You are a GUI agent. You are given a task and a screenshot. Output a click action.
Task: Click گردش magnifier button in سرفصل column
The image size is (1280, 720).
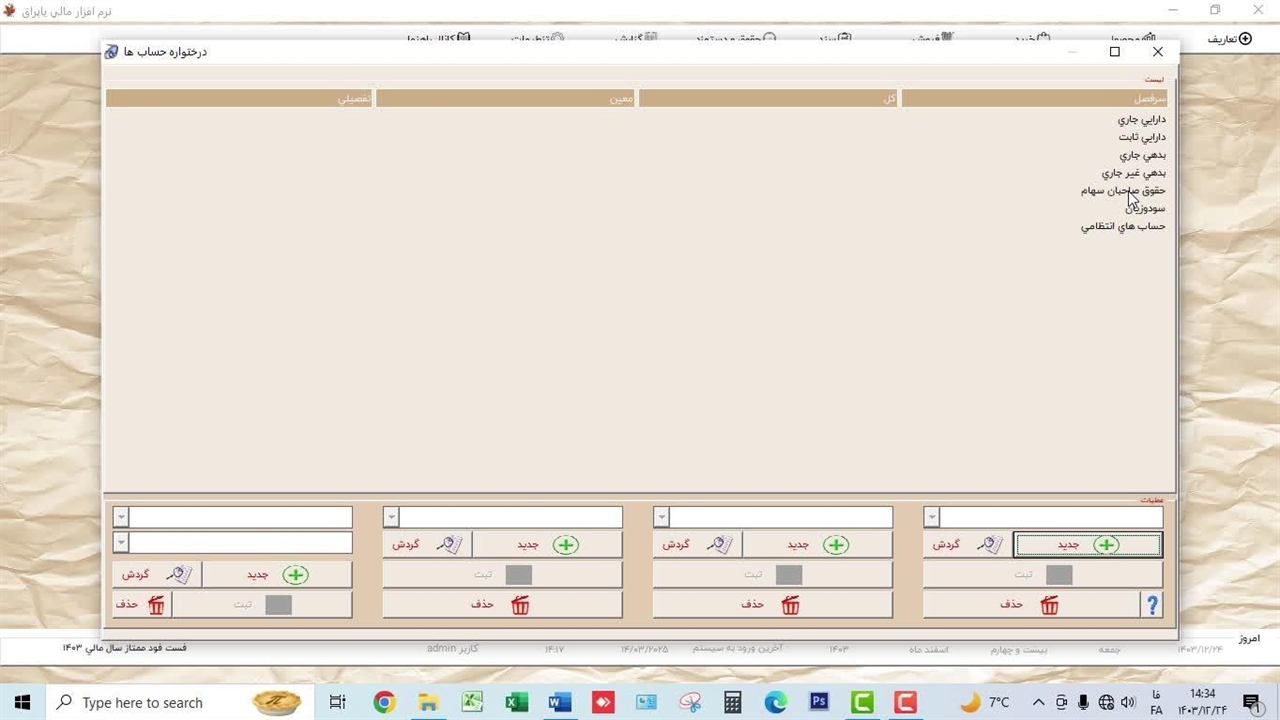[x=967, y=545]
